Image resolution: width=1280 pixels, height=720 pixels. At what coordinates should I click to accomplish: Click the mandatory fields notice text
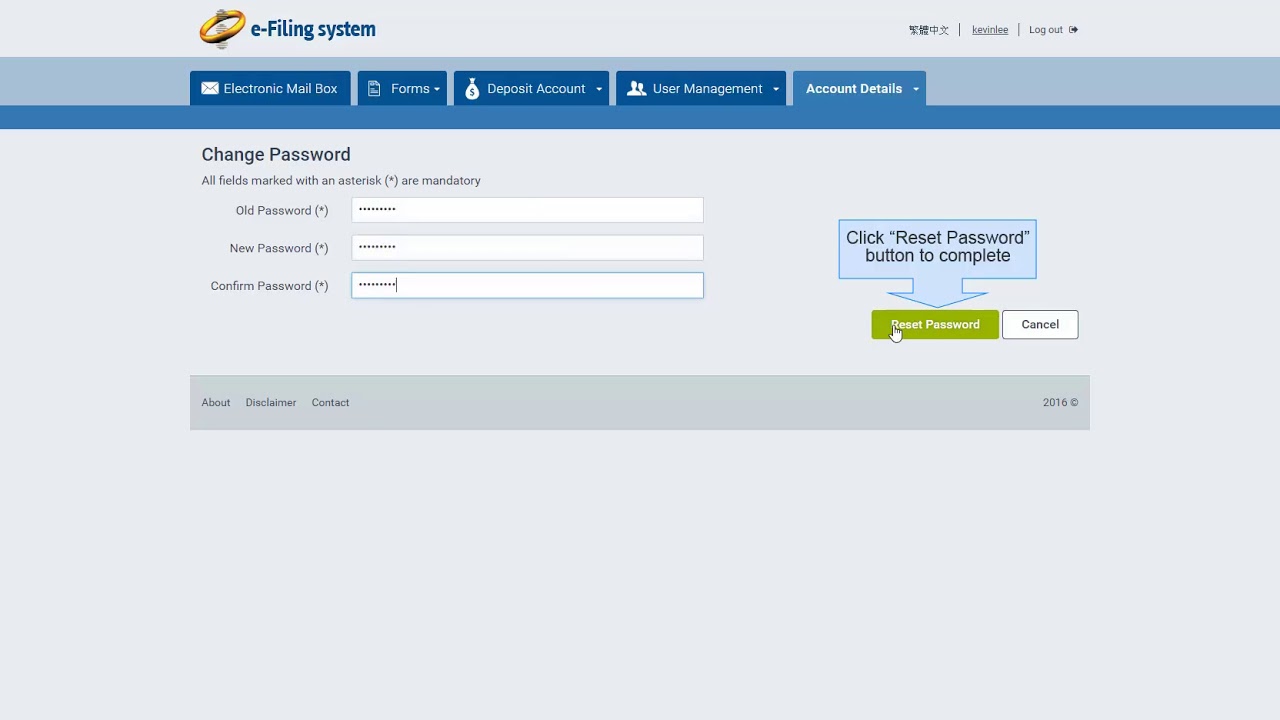point(341,181)
